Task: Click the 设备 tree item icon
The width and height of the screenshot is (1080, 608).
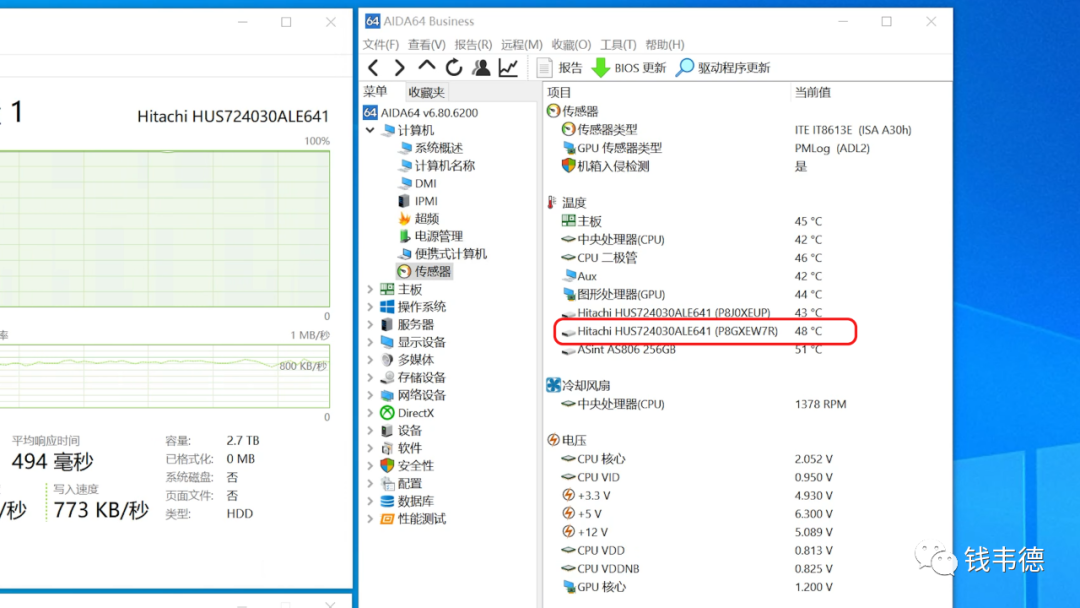Action: [x=387, y=430]
